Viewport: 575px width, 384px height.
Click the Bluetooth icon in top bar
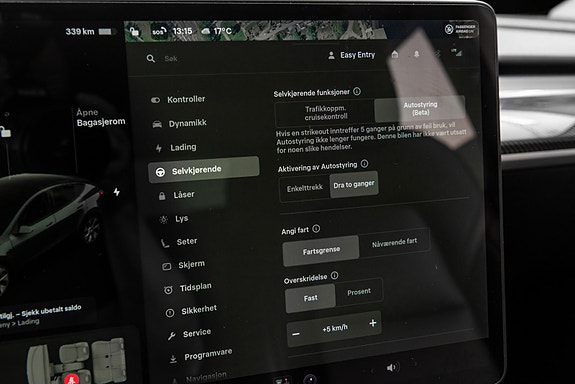click(x=437, y=54)
